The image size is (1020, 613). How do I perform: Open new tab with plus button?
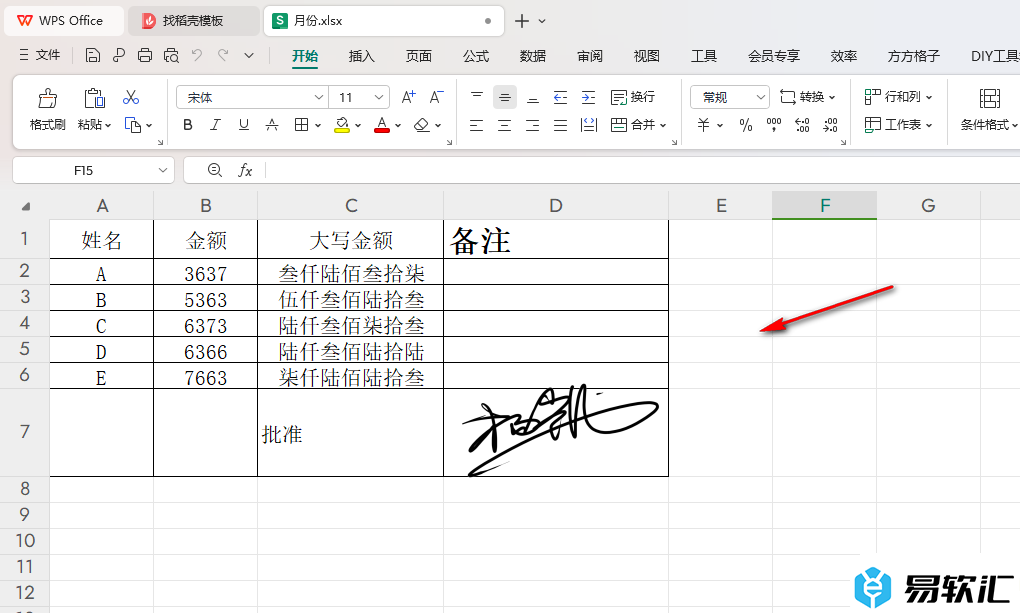[522, 21]
